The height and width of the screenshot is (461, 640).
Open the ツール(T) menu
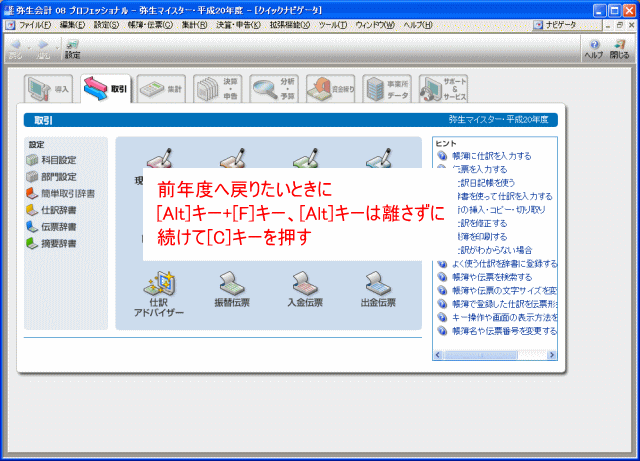333,25
